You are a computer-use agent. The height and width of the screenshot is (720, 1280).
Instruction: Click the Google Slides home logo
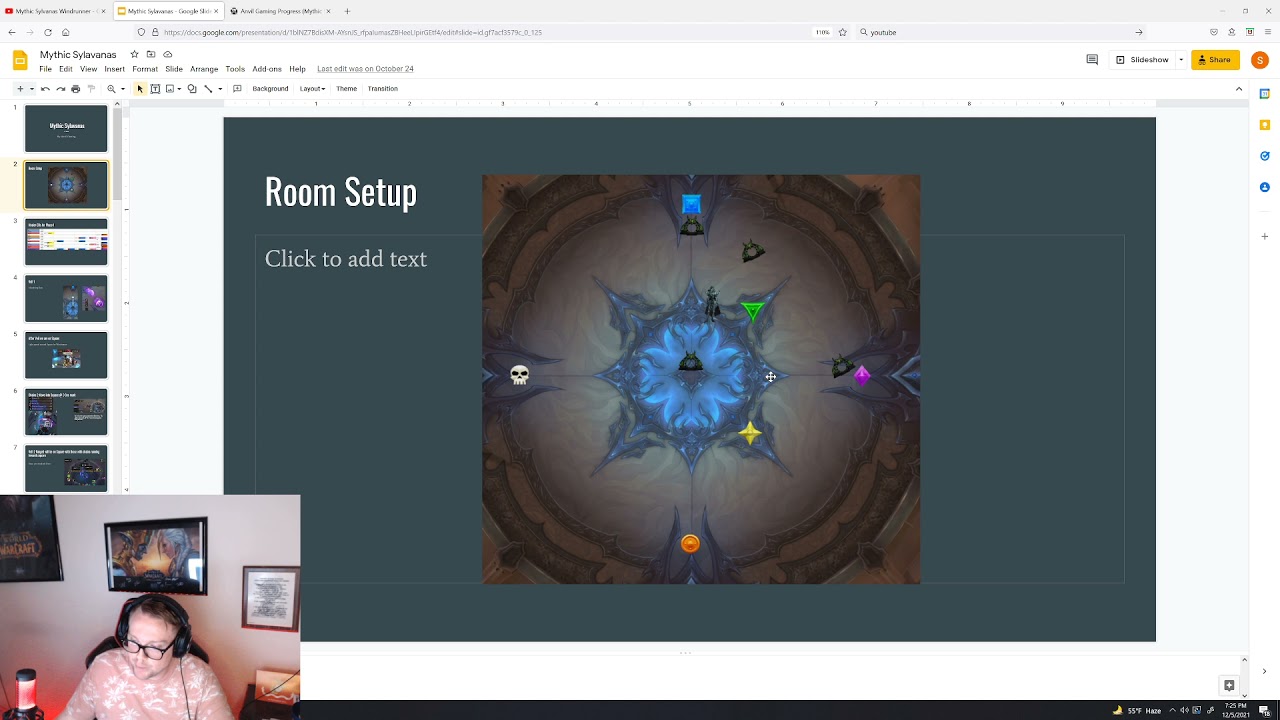[x=20, y=60]
